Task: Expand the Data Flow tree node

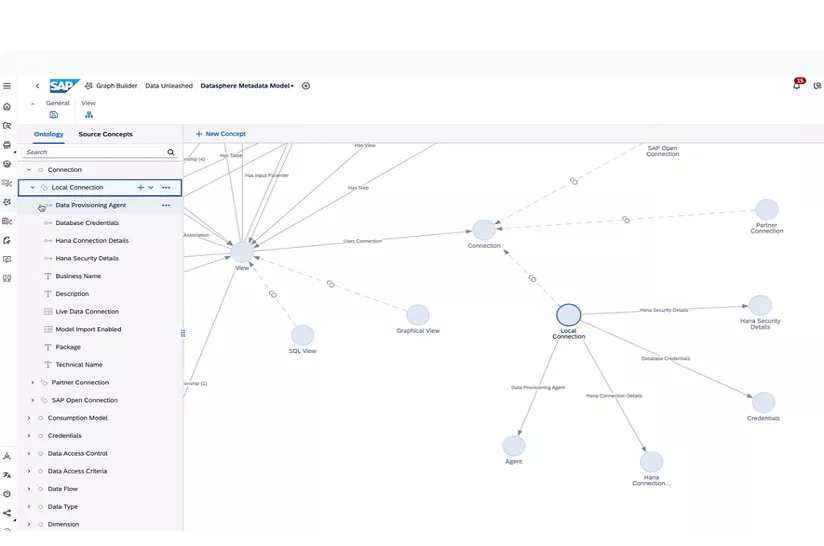Action: [29, 489]
